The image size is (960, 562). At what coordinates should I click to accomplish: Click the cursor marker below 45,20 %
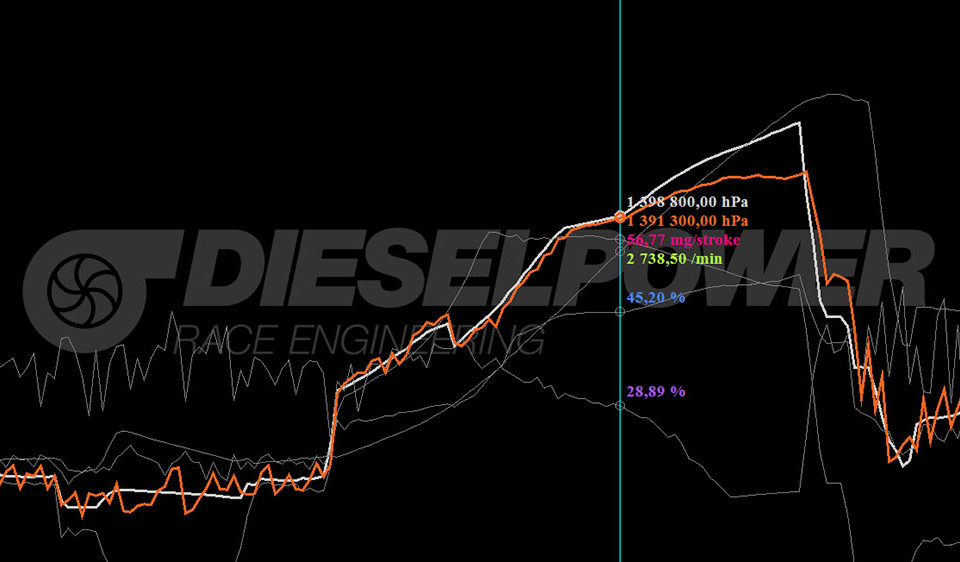click(x=620, y=312)
